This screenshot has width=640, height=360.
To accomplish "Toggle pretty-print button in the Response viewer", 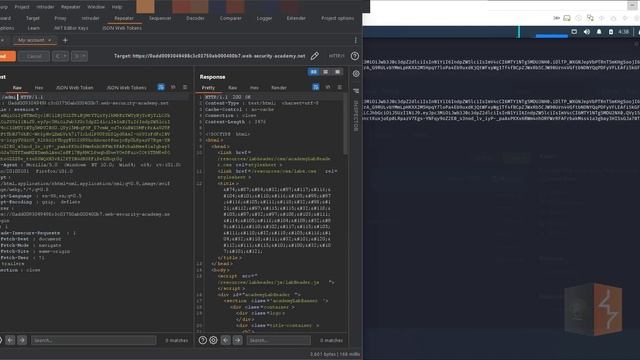I will (x=316, y=87).
